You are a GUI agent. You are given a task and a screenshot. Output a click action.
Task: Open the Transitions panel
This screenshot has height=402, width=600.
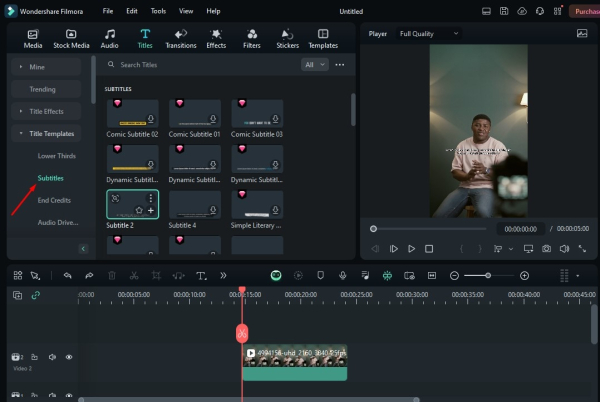point(180,38)
